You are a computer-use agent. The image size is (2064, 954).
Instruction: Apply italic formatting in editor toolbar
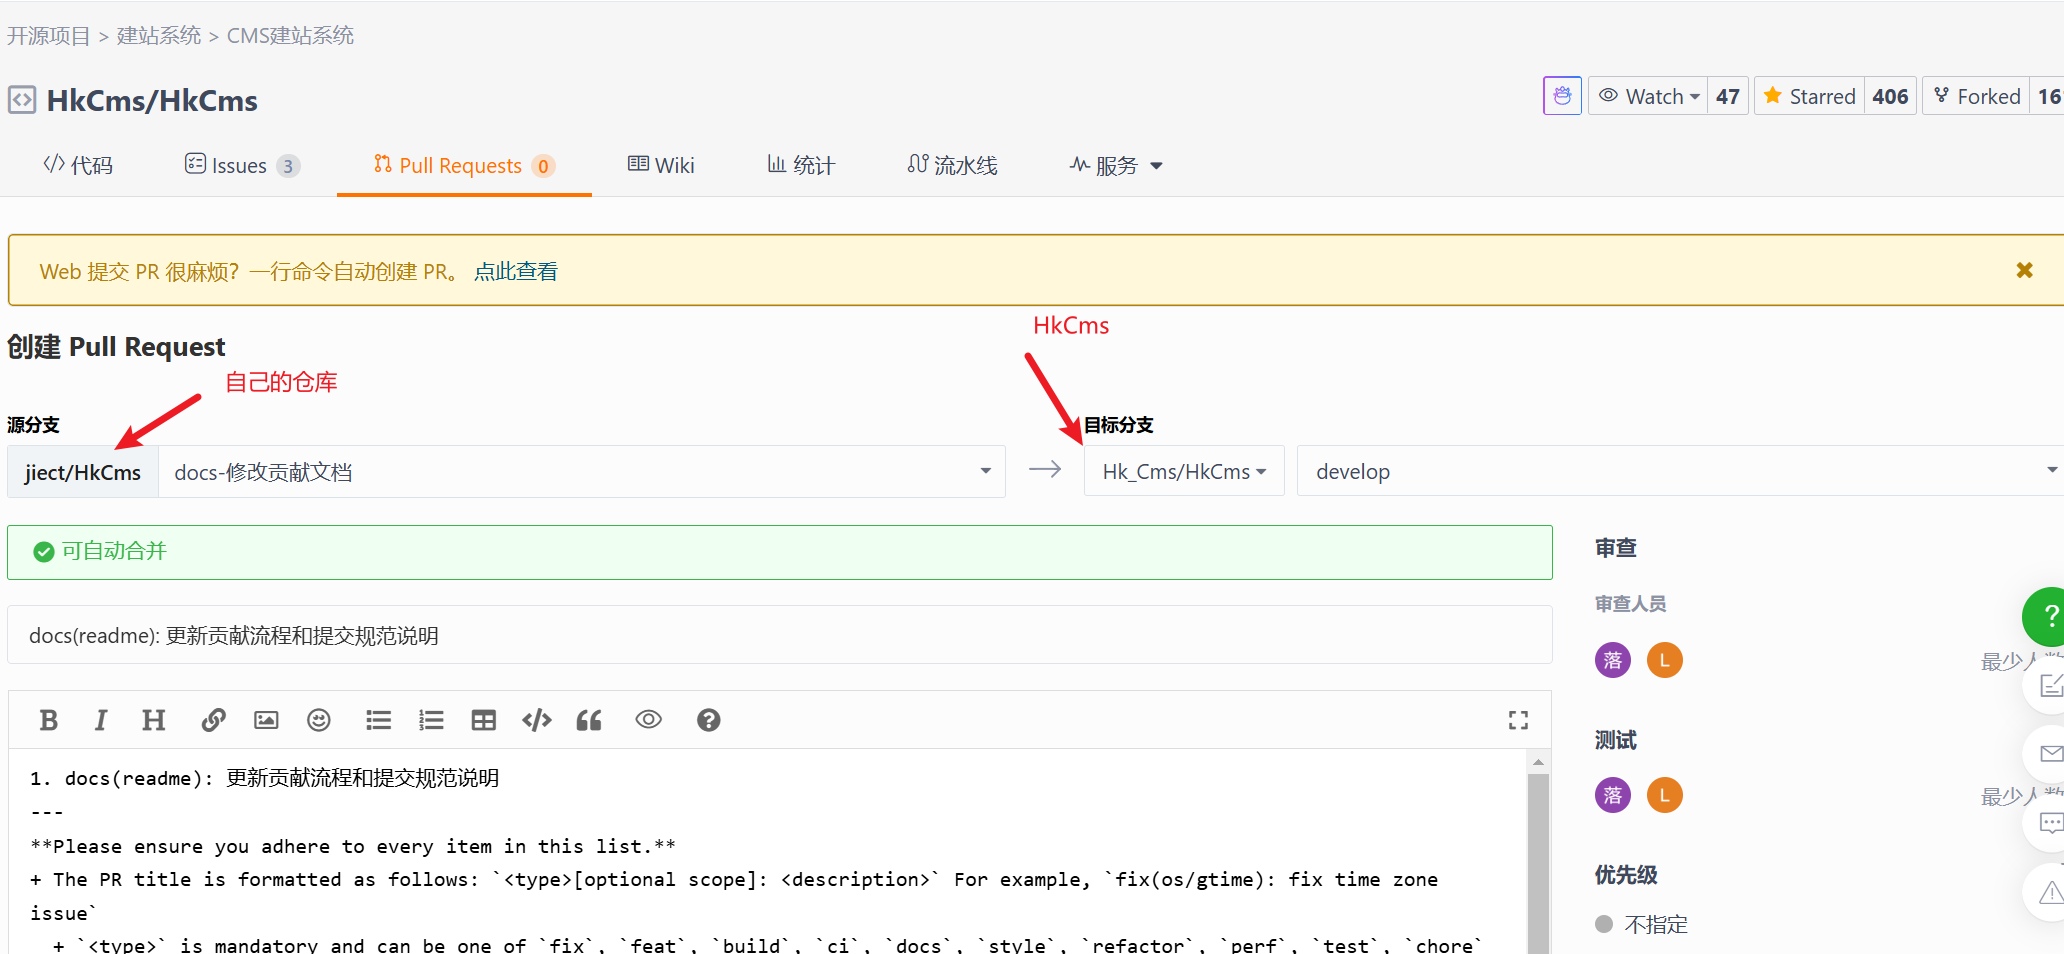[100, 720]
